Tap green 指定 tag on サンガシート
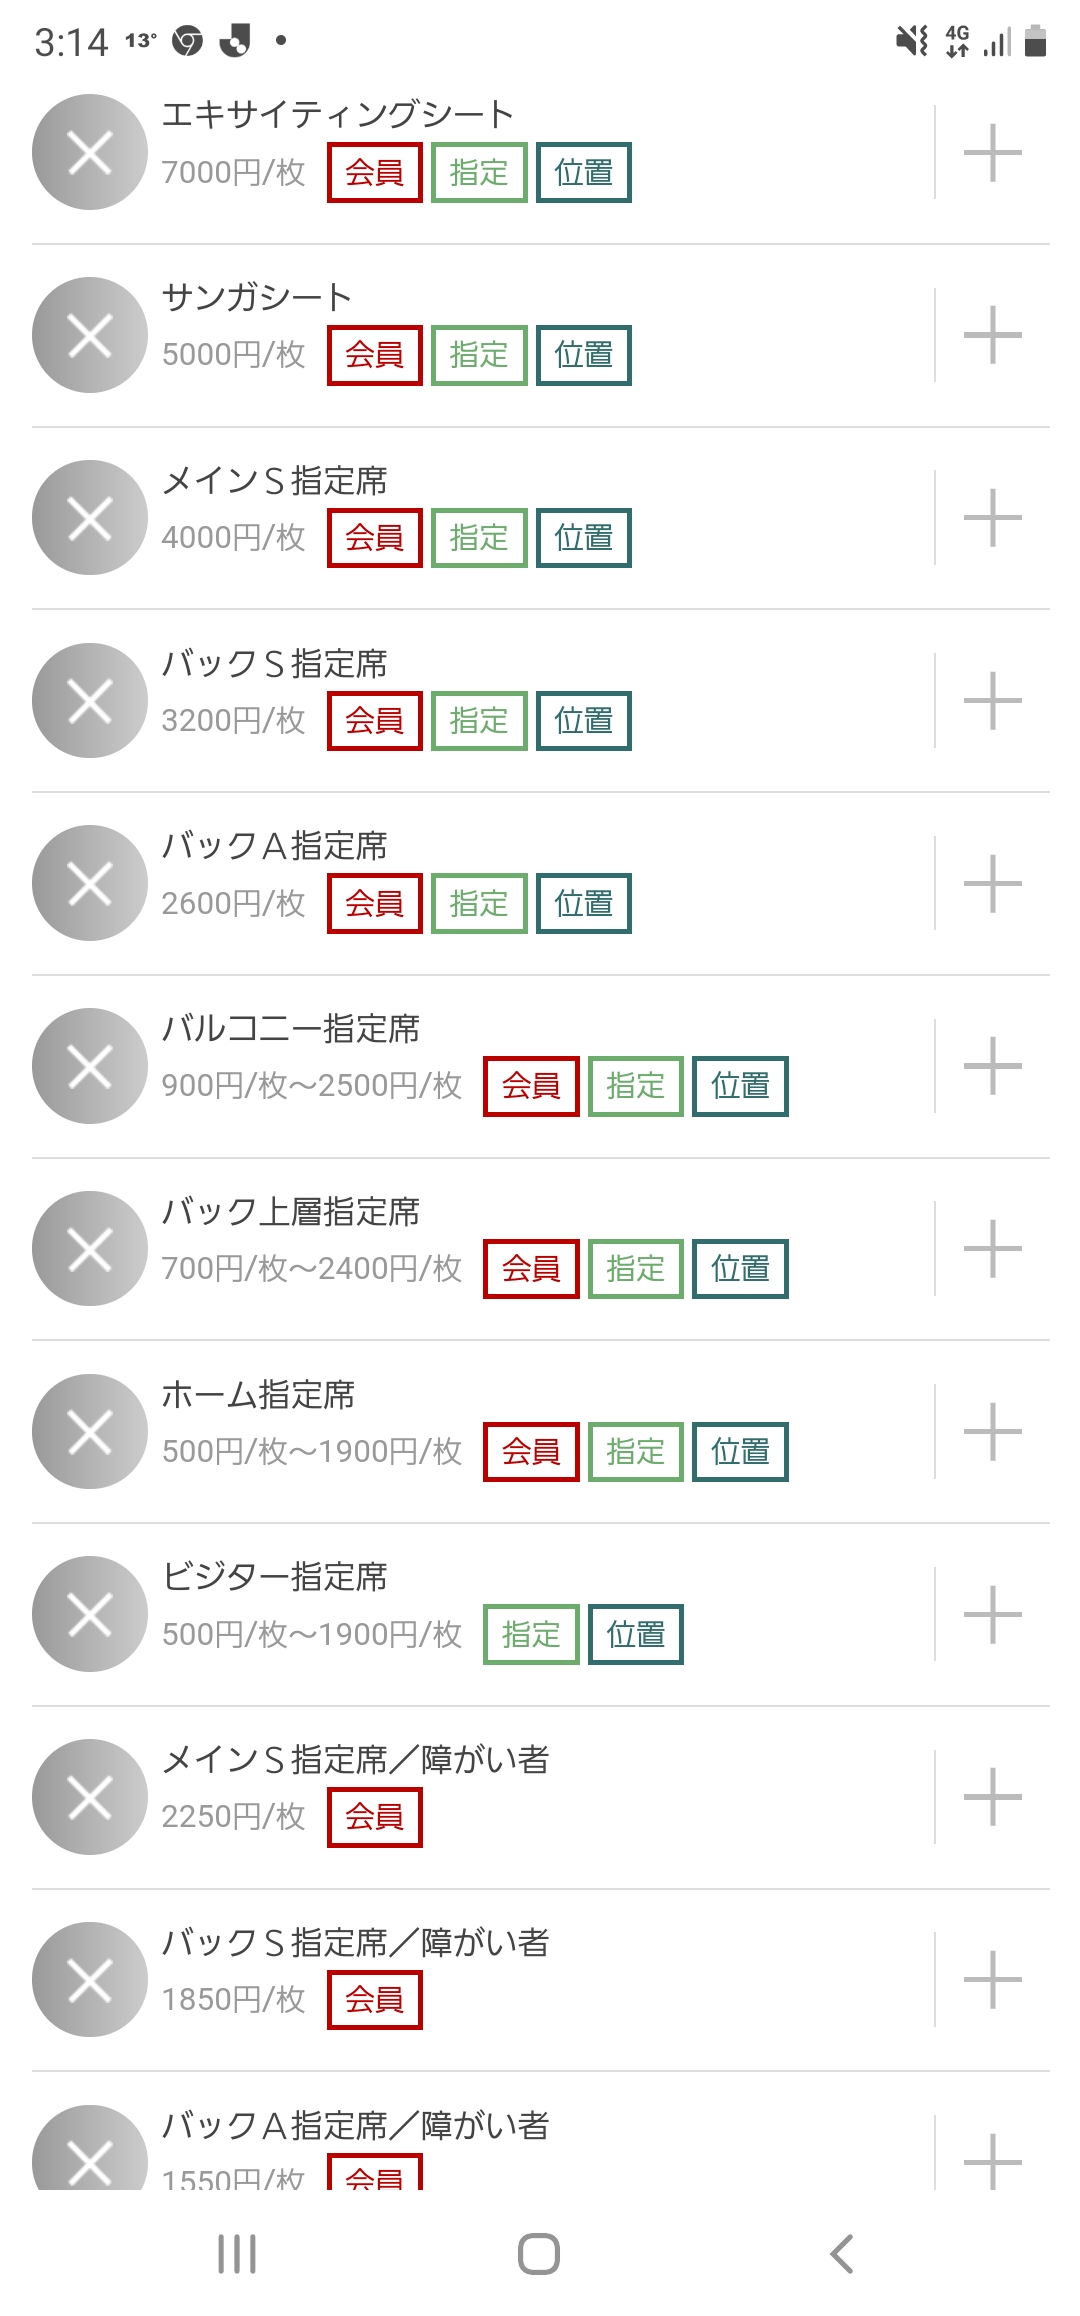 [x=479, y=355]
